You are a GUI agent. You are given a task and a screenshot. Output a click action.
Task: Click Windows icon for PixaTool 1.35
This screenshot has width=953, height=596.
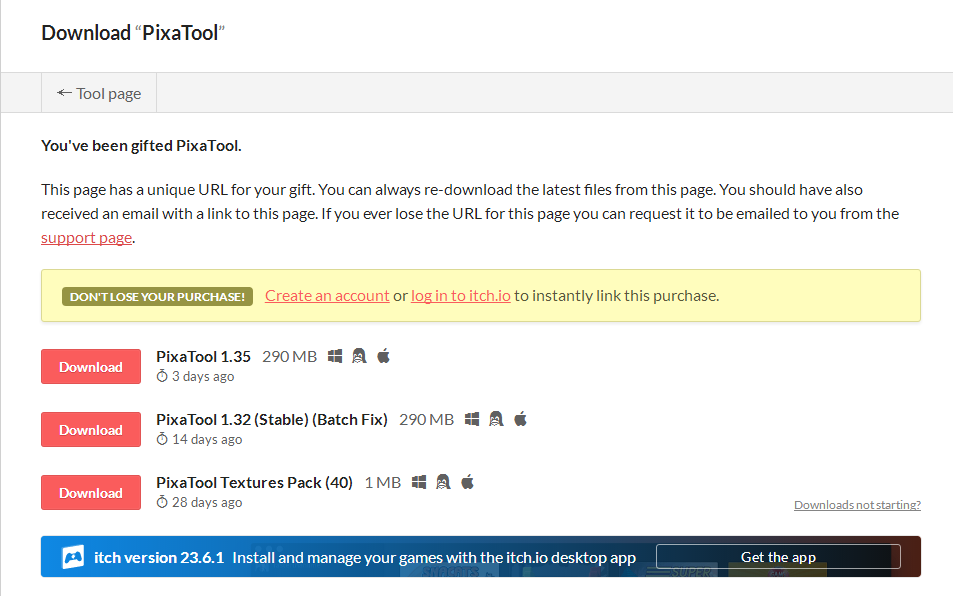click(335, 356)
